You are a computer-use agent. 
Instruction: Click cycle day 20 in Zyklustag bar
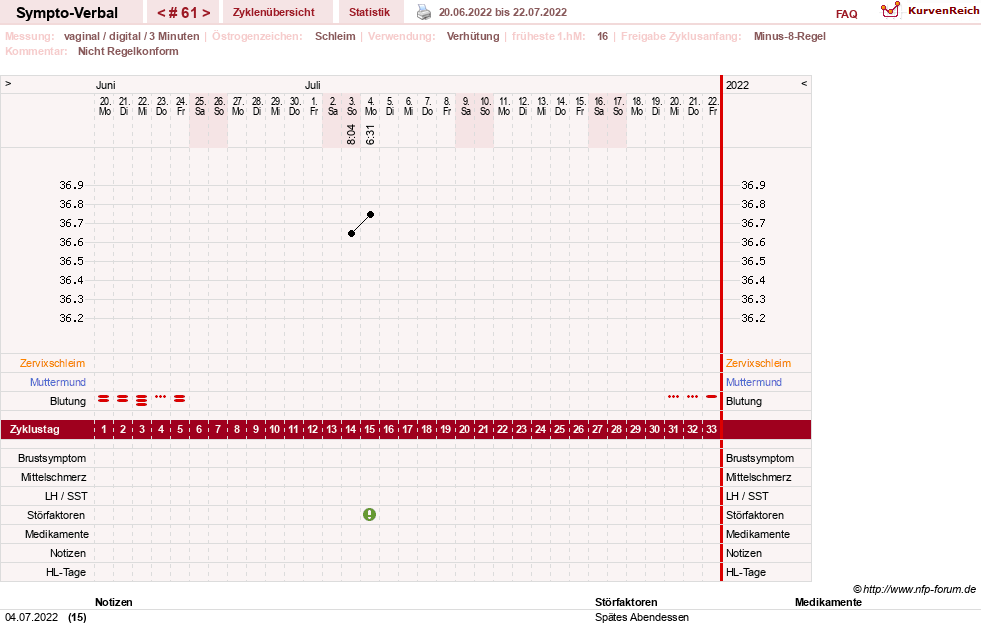point(465,430)
